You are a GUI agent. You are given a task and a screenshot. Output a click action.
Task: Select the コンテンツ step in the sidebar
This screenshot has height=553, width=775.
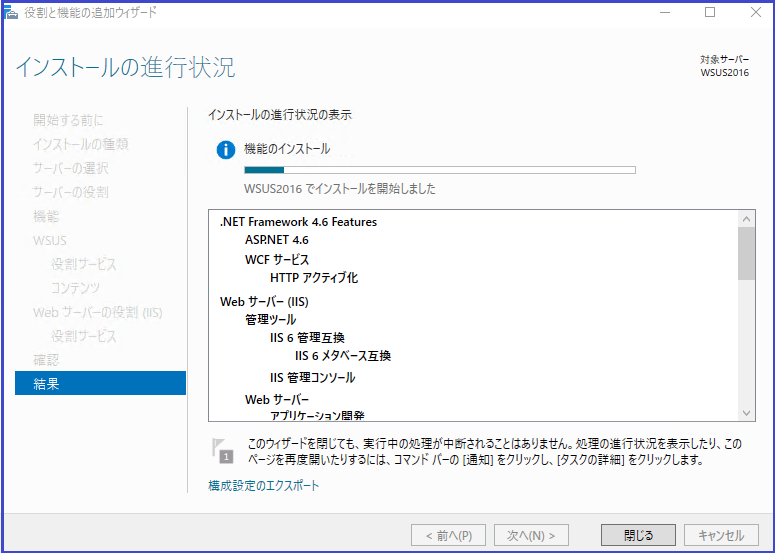[x=75, y=288]
